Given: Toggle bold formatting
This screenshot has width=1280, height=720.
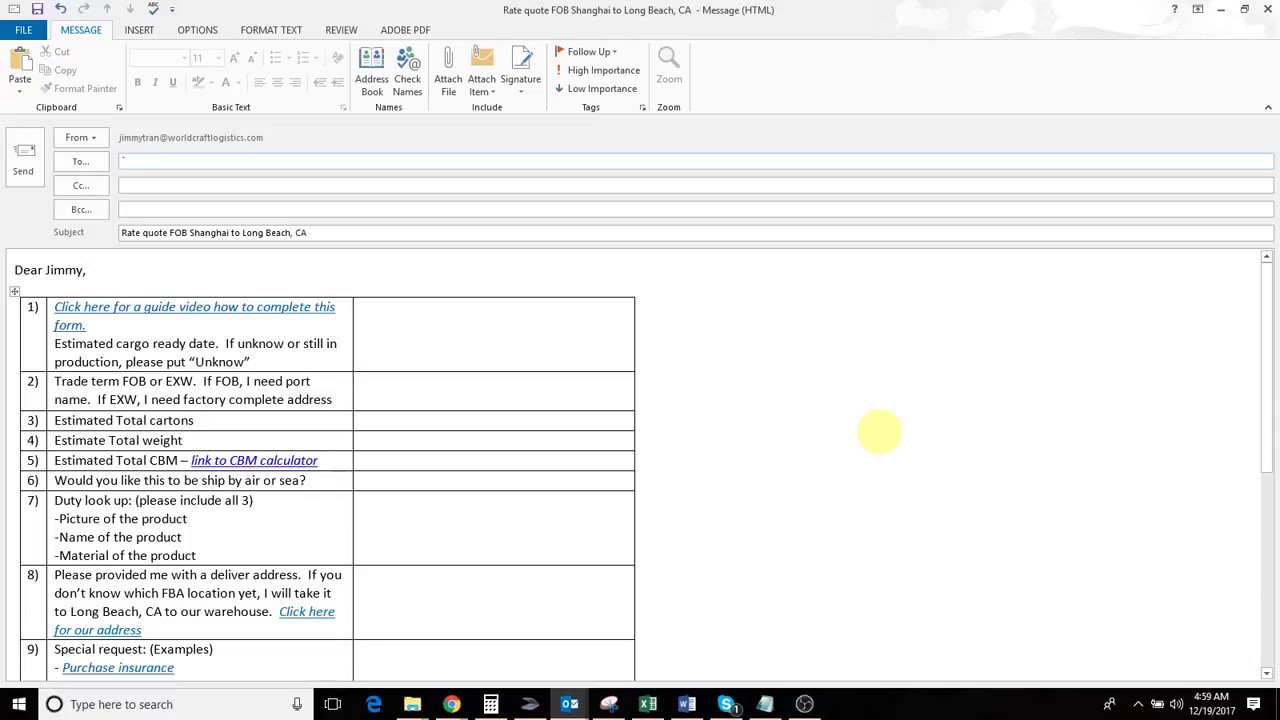Looking at the screenshot, I should tap(137, 82).
